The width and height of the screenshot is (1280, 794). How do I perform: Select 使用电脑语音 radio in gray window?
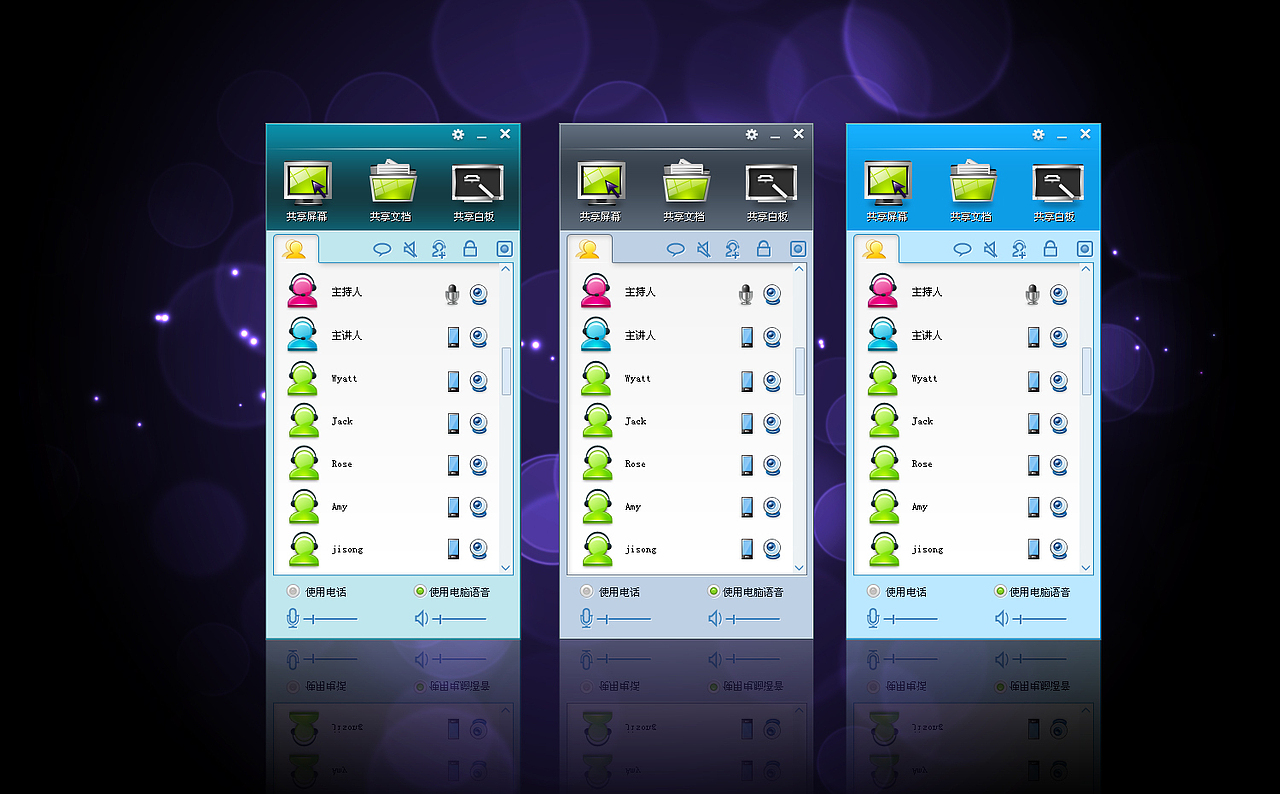[x=714, y=591]
